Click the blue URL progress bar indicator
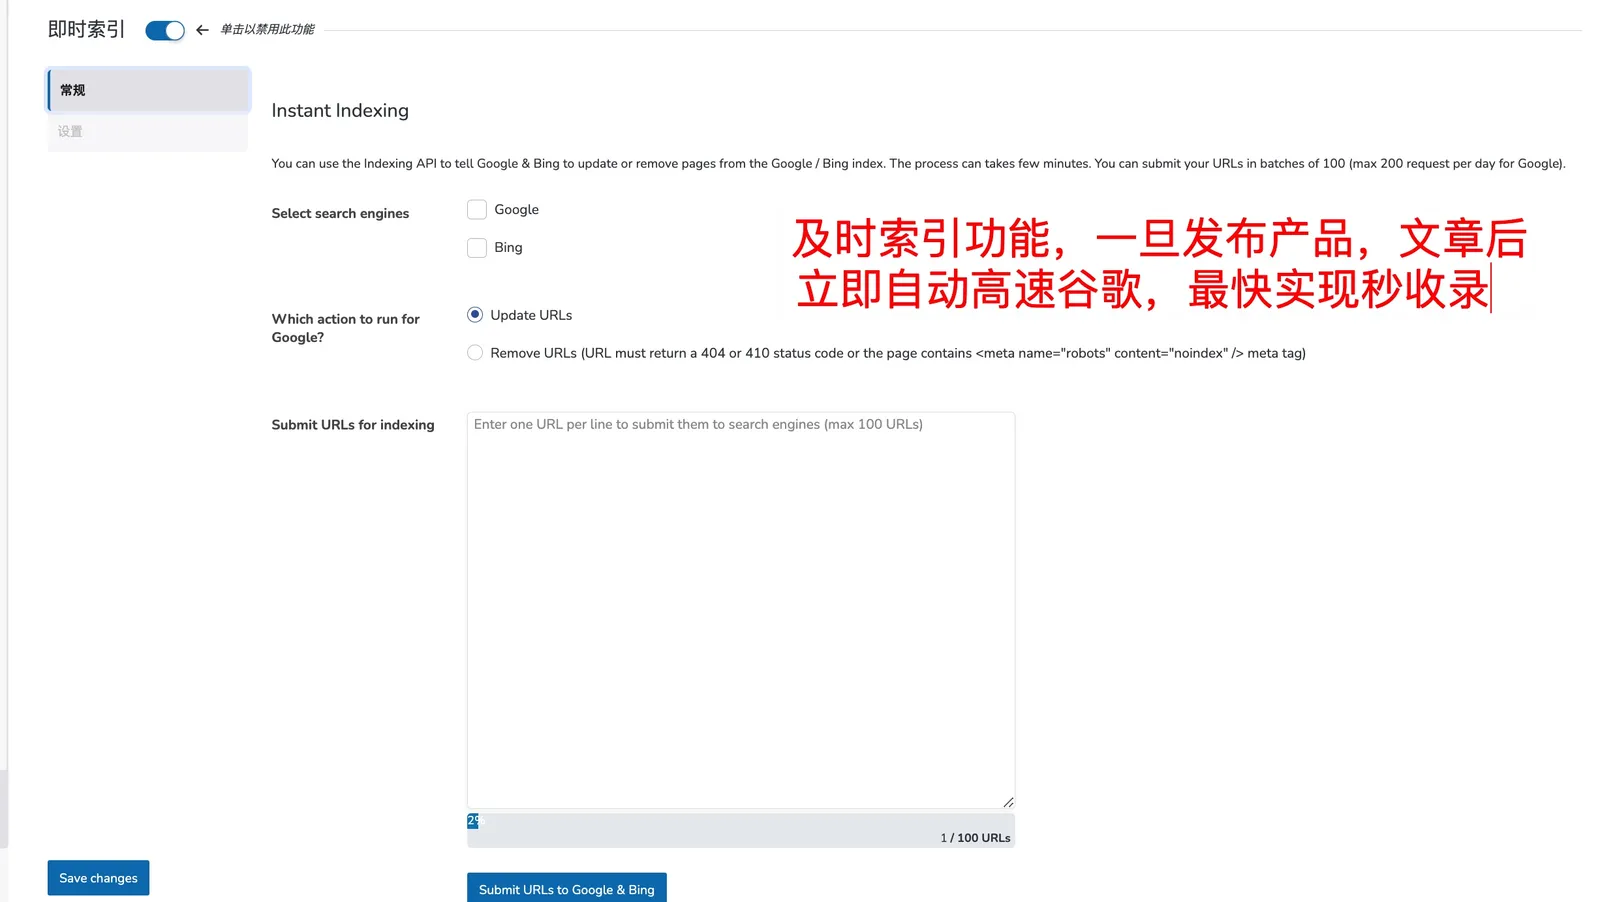Viewport: 1600px width, 902px height. pyautogui.click(x=473, y=821)
